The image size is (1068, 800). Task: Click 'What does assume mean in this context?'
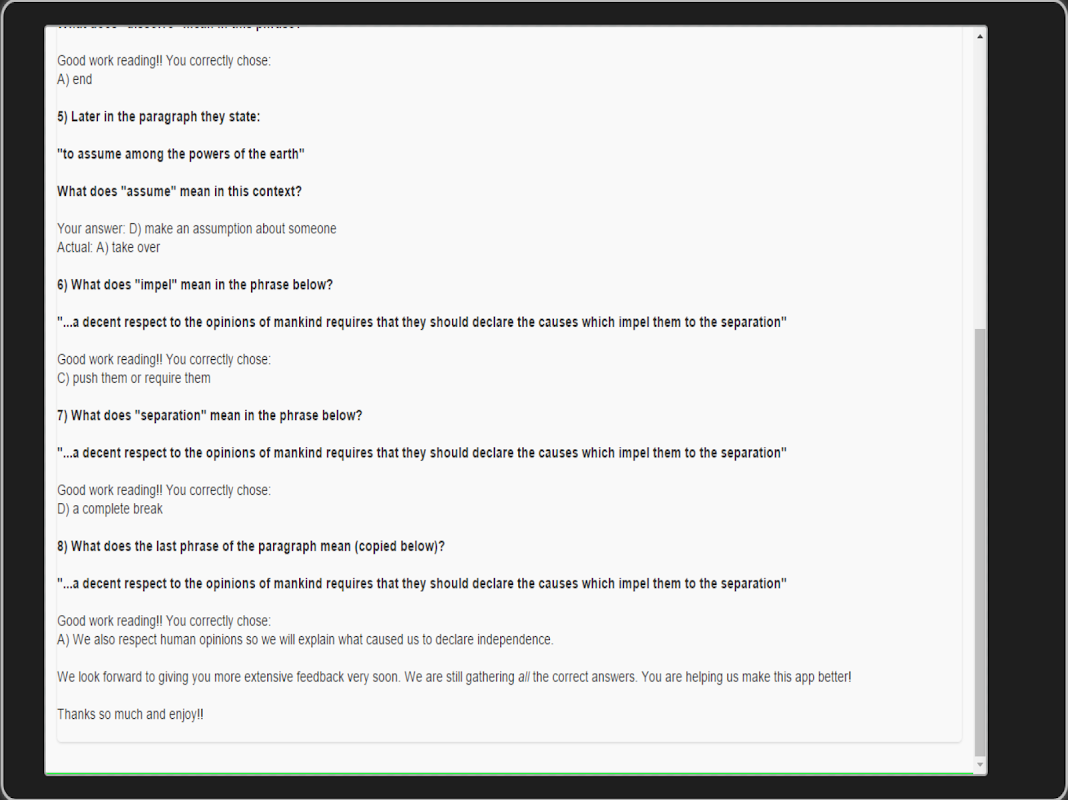[179, 191]
